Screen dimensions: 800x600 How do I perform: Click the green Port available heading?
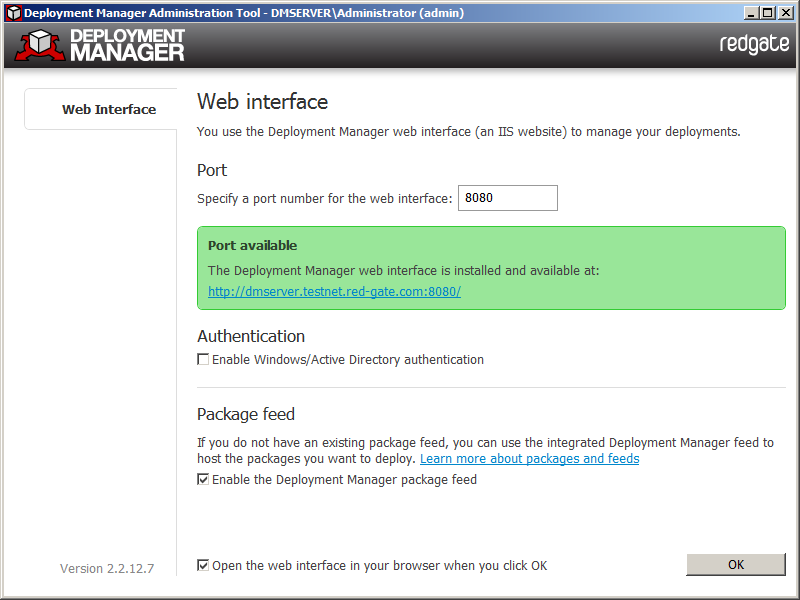252,245
